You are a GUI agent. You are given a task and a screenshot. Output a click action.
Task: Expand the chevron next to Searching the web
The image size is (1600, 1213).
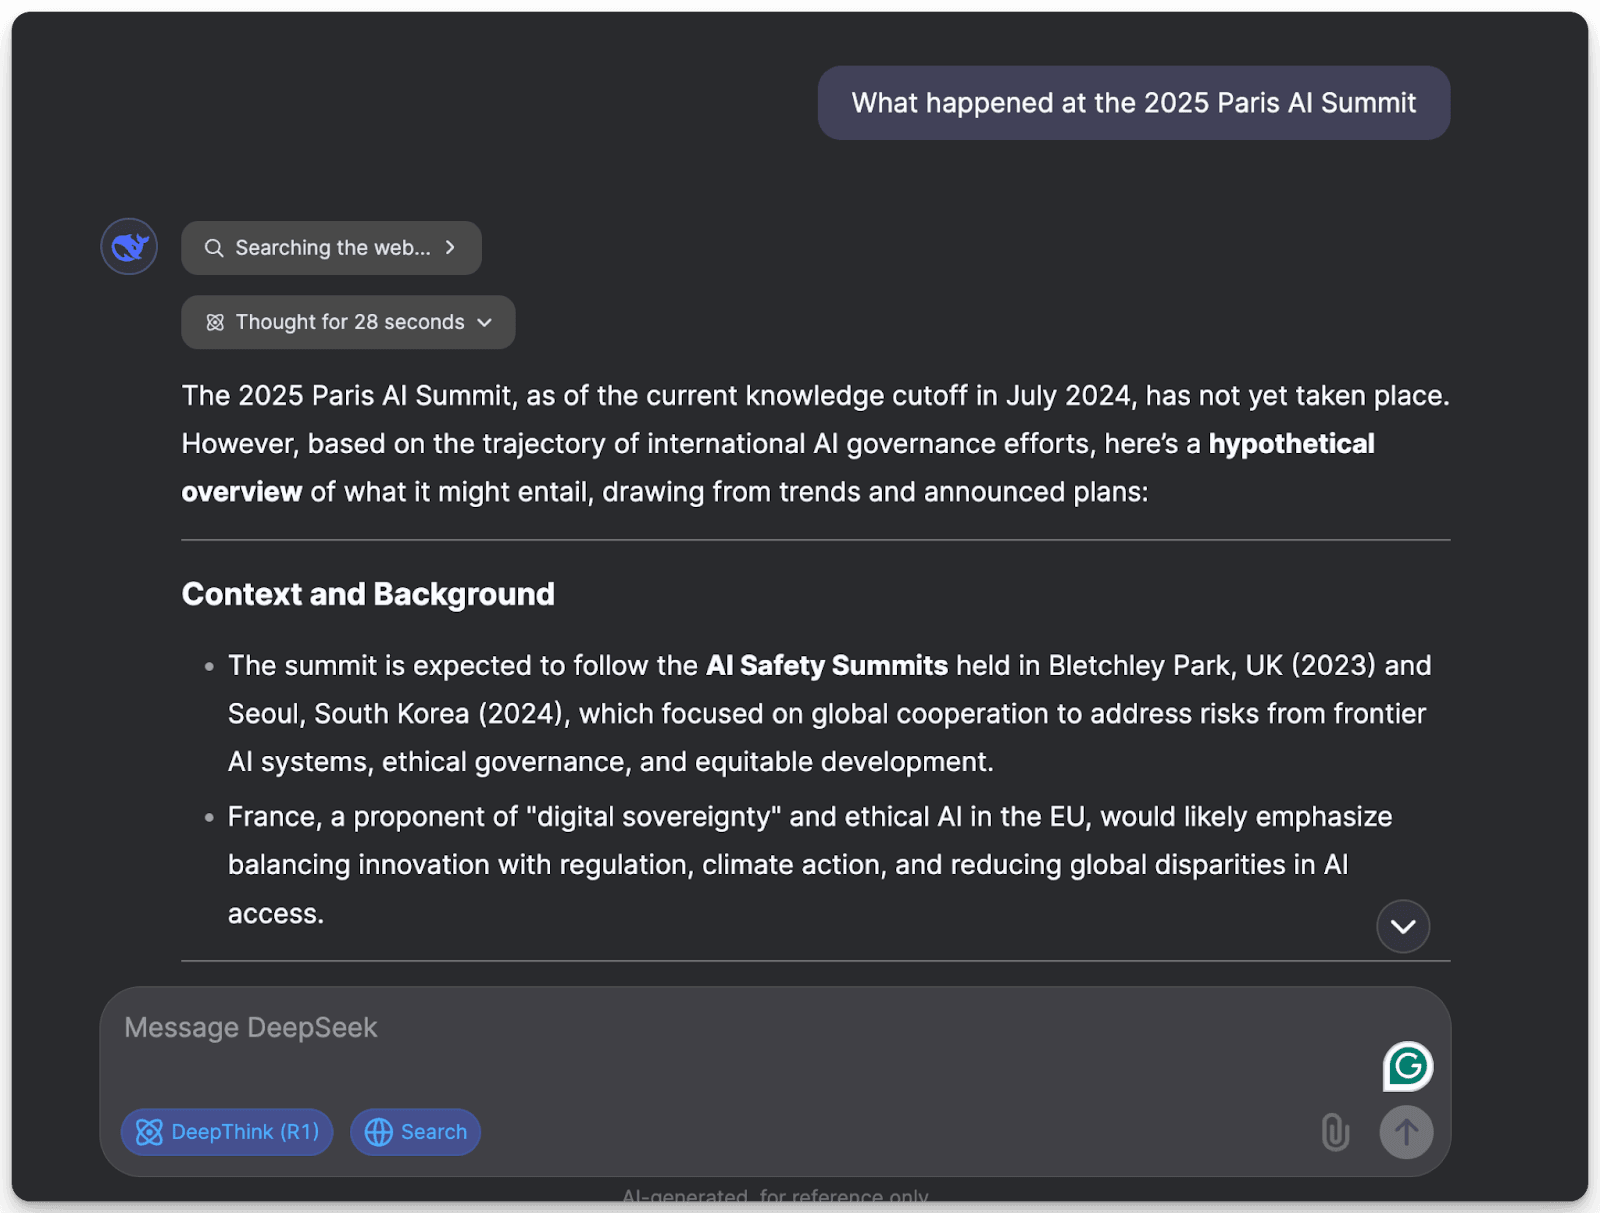coord(450,248)
